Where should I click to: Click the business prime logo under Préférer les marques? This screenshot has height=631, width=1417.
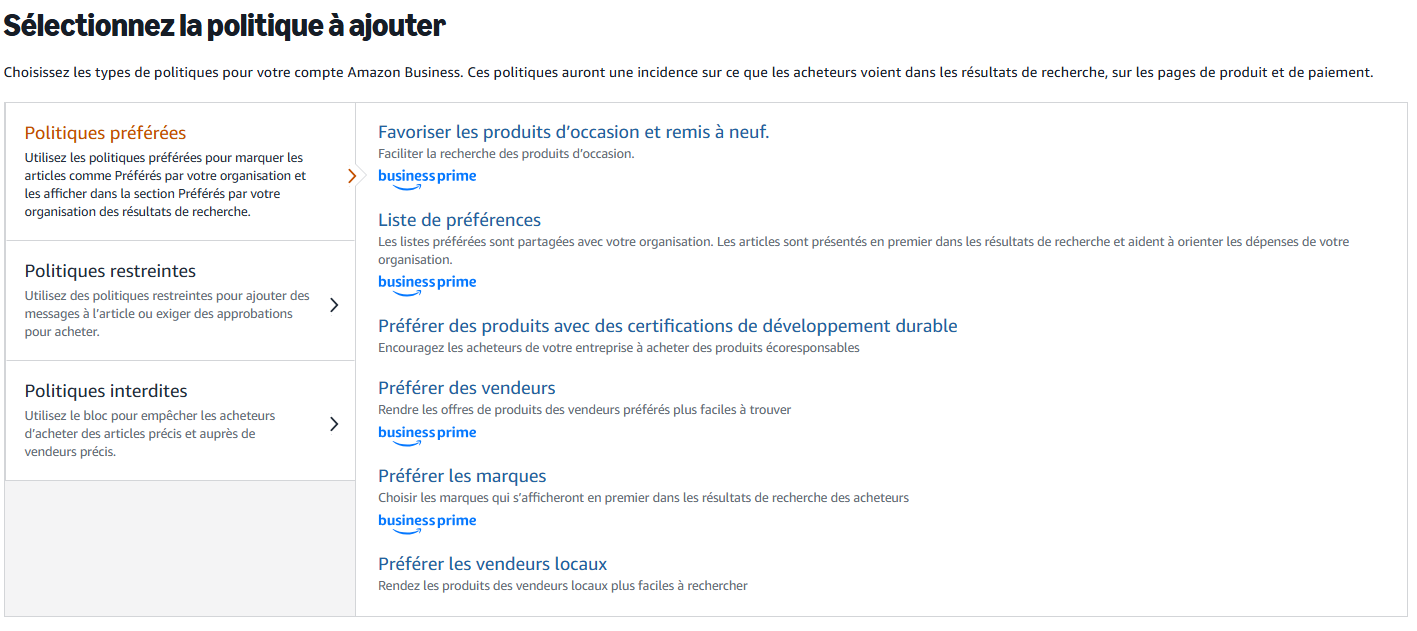427,520
